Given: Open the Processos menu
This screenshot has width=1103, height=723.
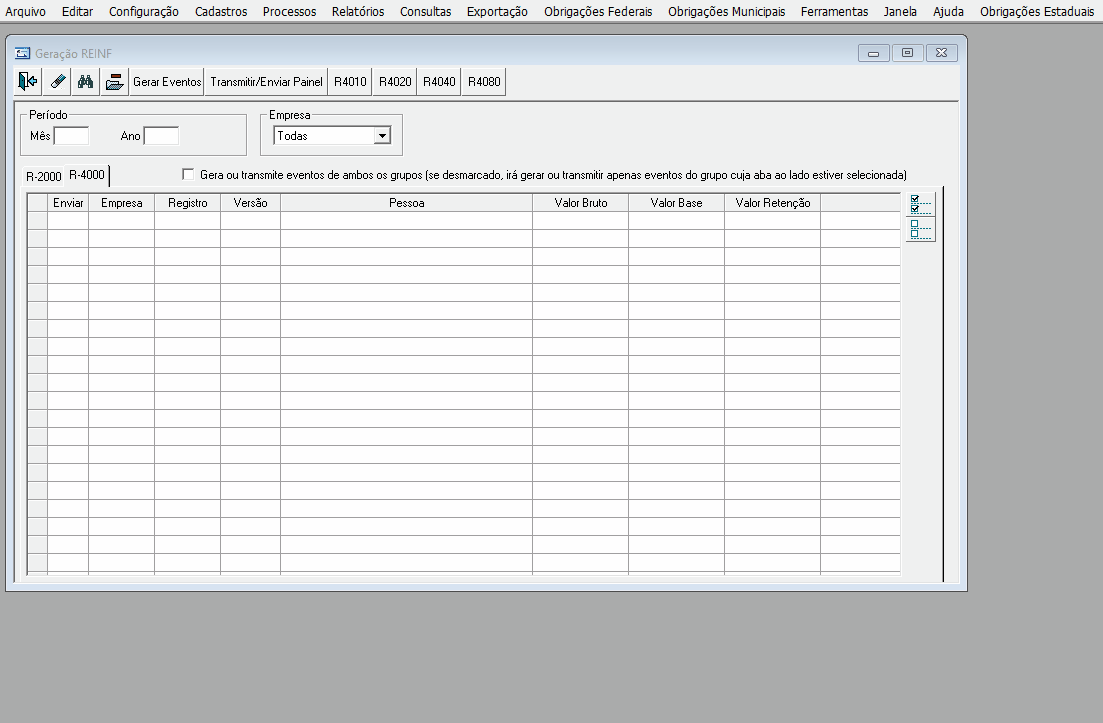Looking at the screenshot, I should [289, 11].
